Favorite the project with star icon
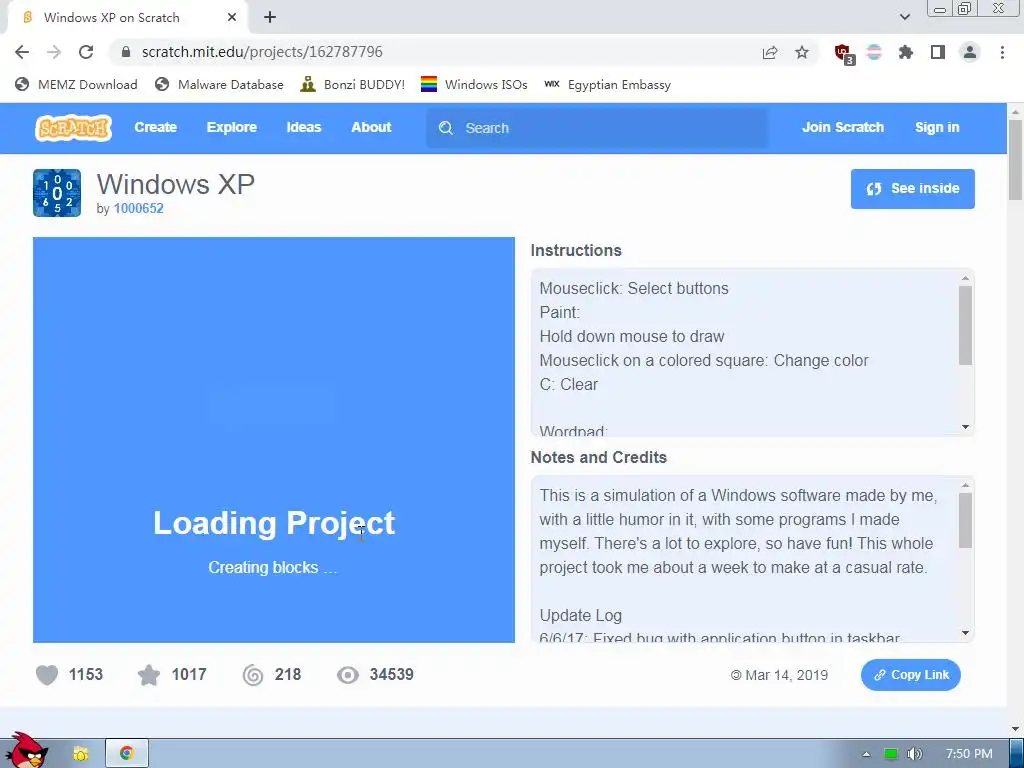 (x=149, y=675)
